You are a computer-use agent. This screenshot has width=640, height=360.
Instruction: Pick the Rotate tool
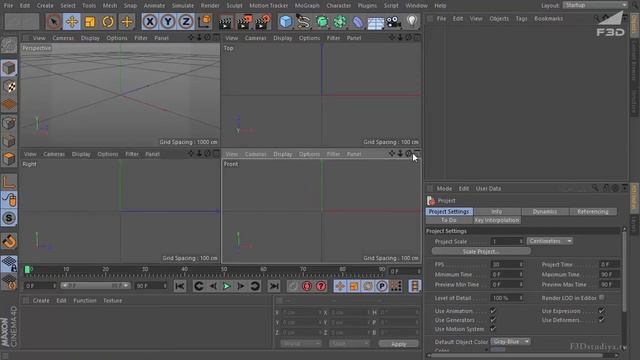tap(108, 21)
